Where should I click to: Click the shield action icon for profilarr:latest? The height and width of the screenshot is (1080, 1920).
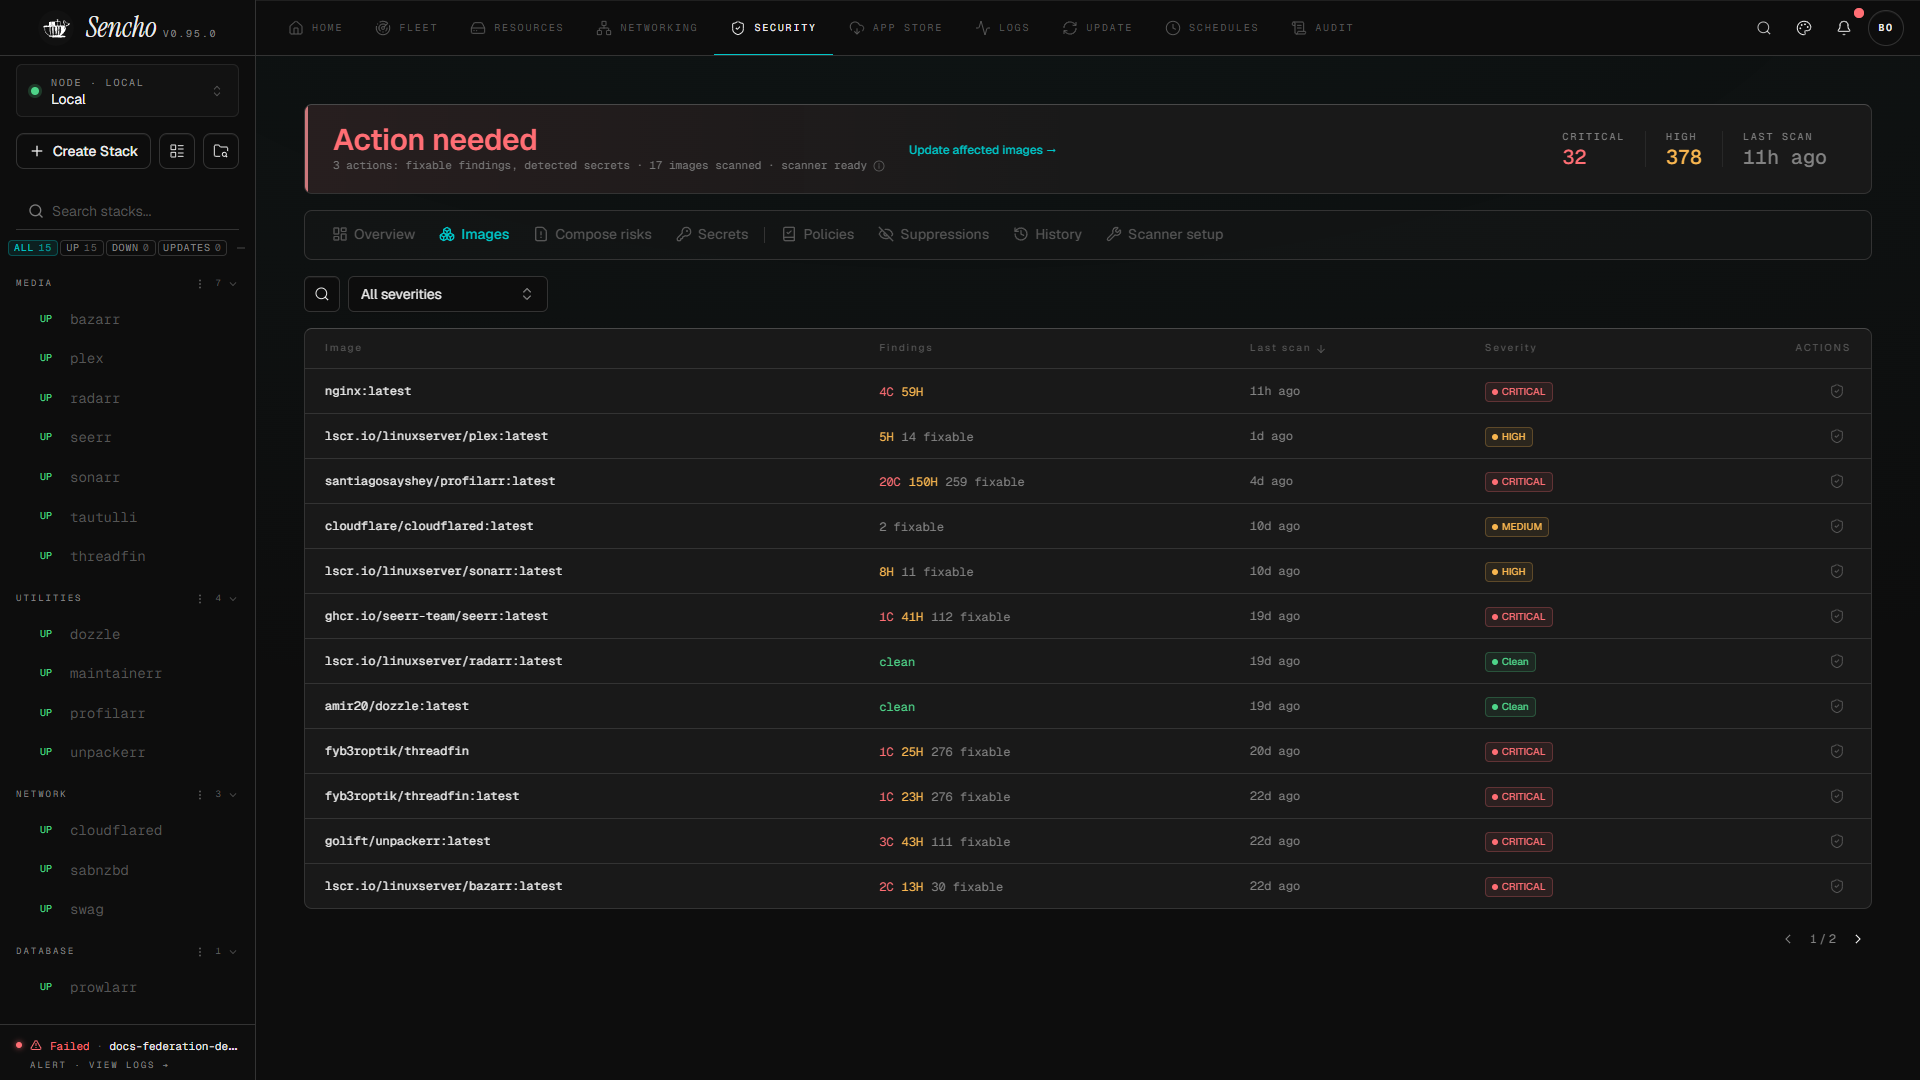1837,481
